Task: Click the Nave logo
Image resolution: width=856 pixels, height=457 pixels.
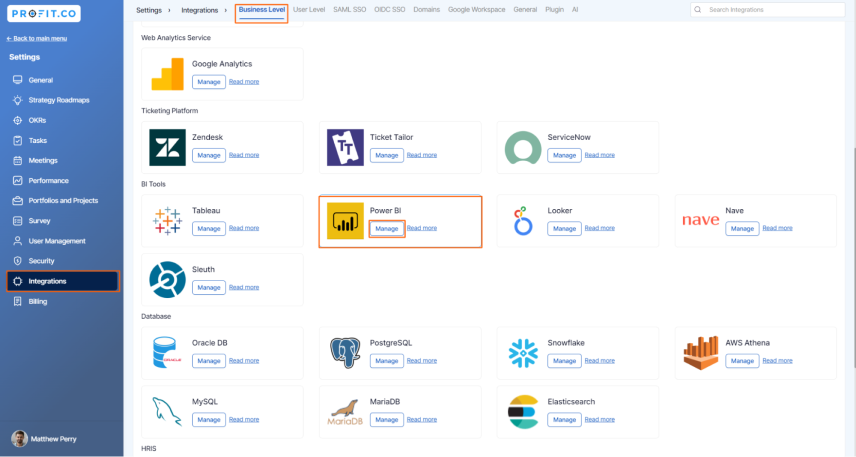Action: (700, 221)
